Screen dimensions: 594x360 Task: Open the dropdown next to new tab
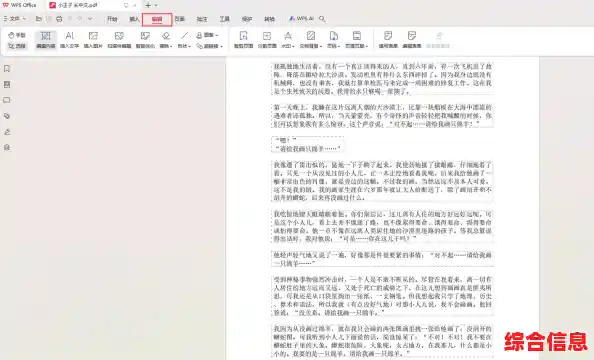(x=156, y=5)
